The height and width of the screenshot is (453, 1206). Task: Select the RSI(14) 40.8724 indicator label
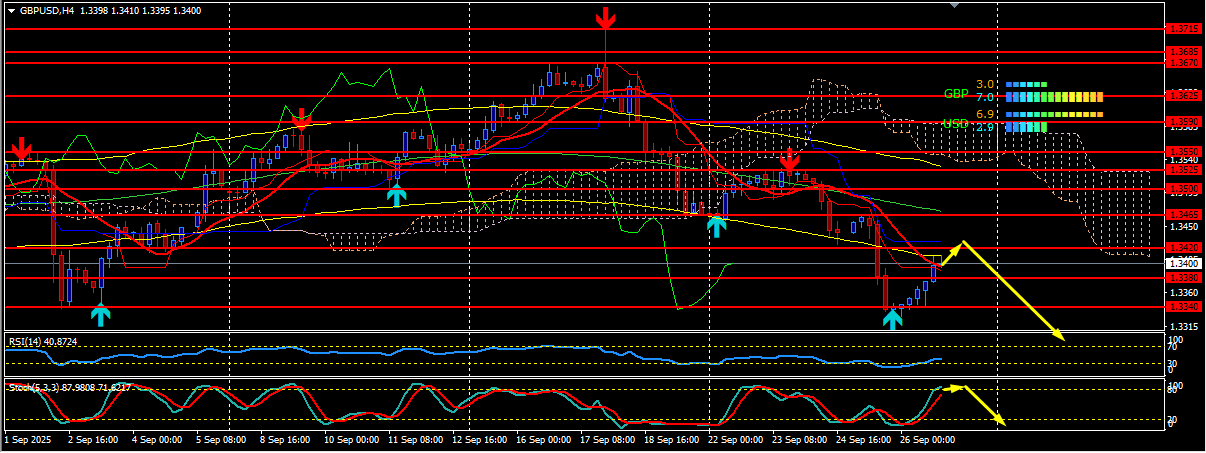click(43, 342)
